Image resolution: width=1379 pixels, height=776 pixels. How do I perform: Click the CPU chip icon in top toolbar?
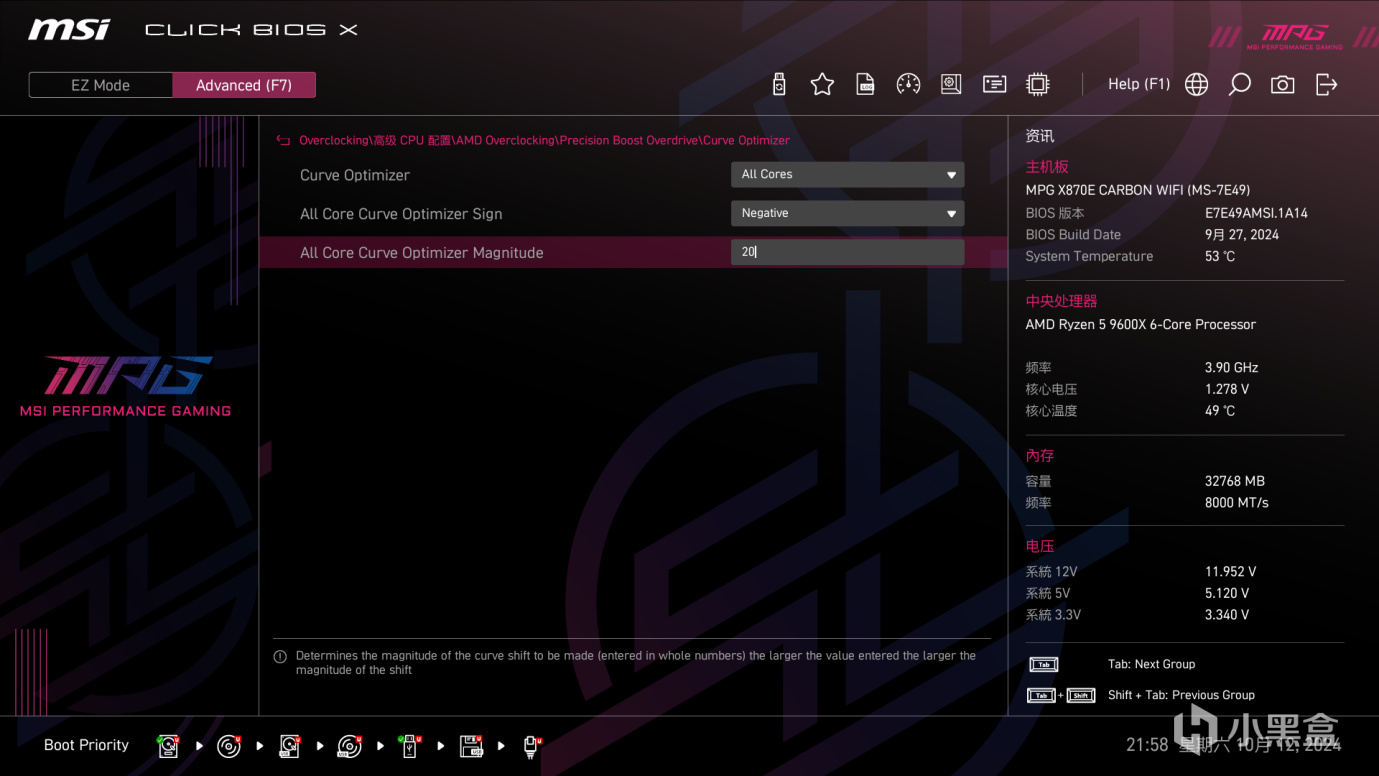click(1038, 85)
